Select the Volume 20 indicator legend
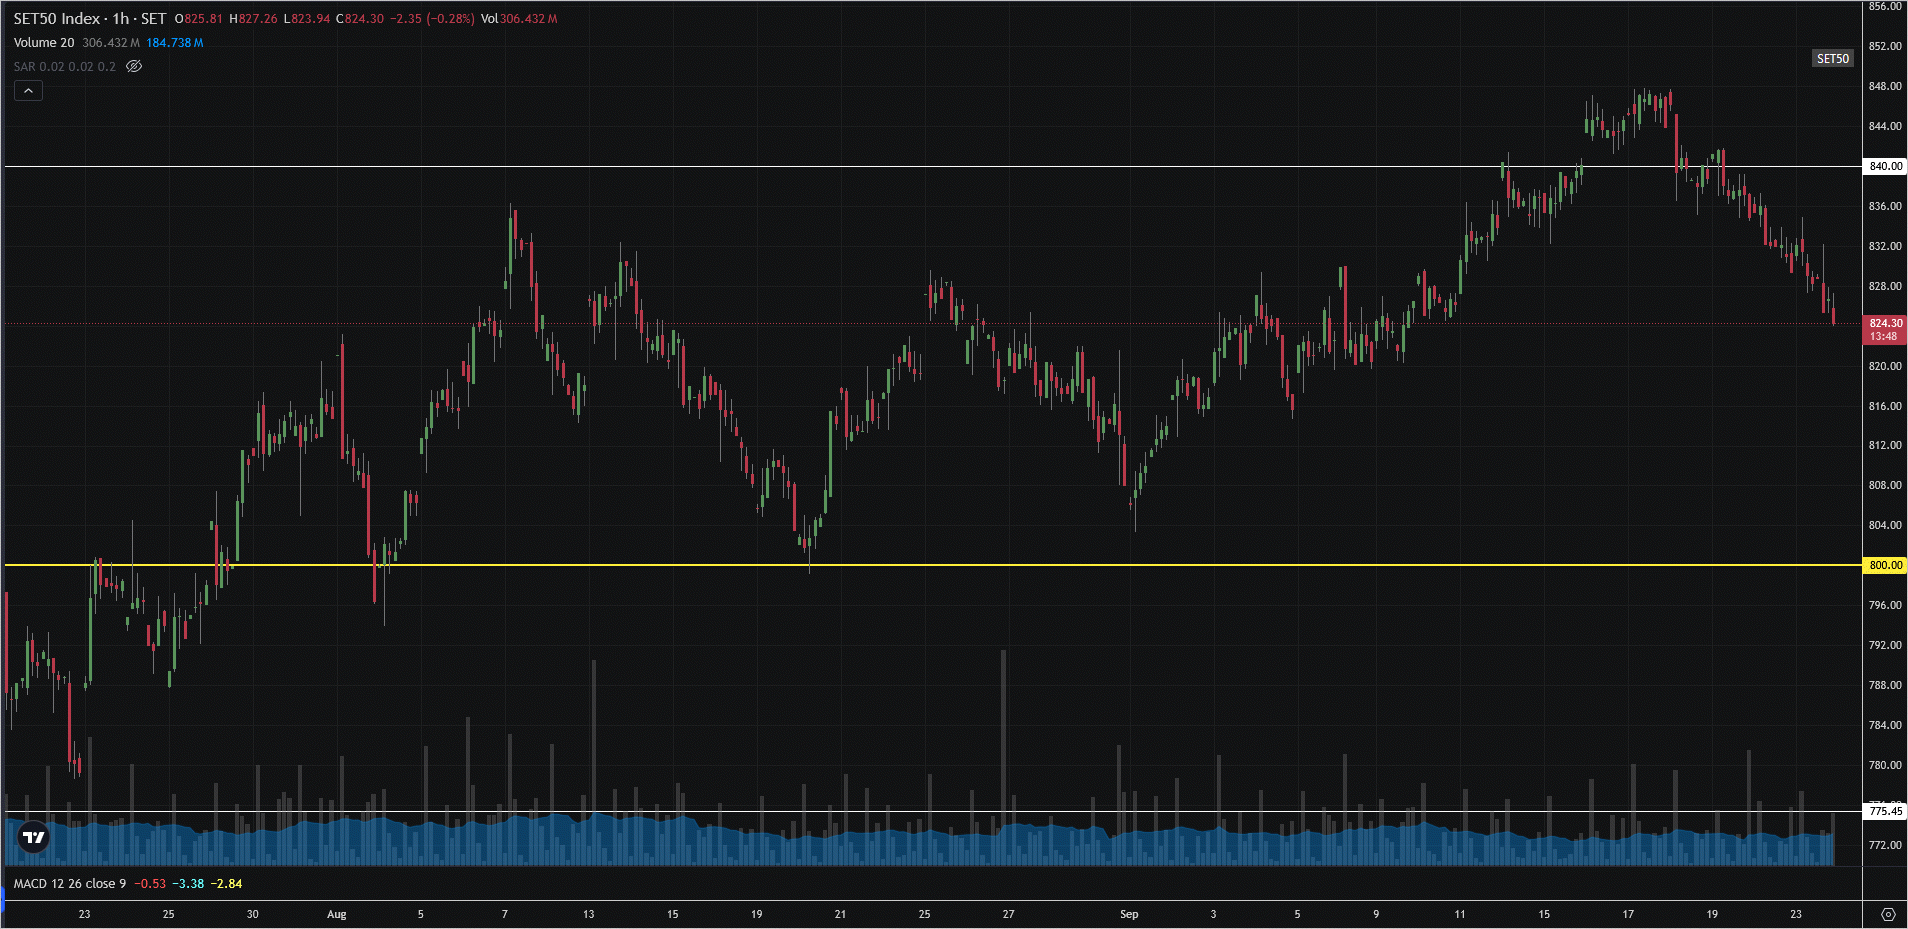 pyautogui.click(x=44, y=43)
